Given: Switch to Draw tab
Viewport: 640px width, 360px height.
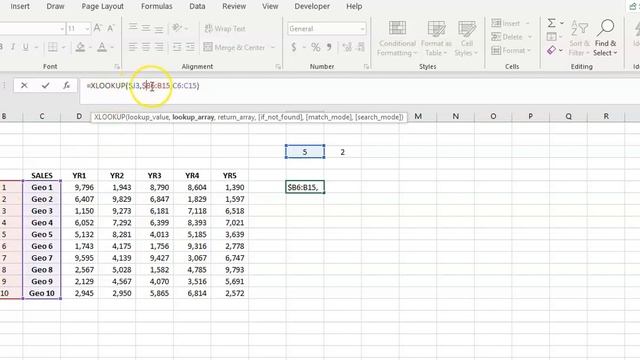Looking at the screenshot, I should [x=55, y=7].
